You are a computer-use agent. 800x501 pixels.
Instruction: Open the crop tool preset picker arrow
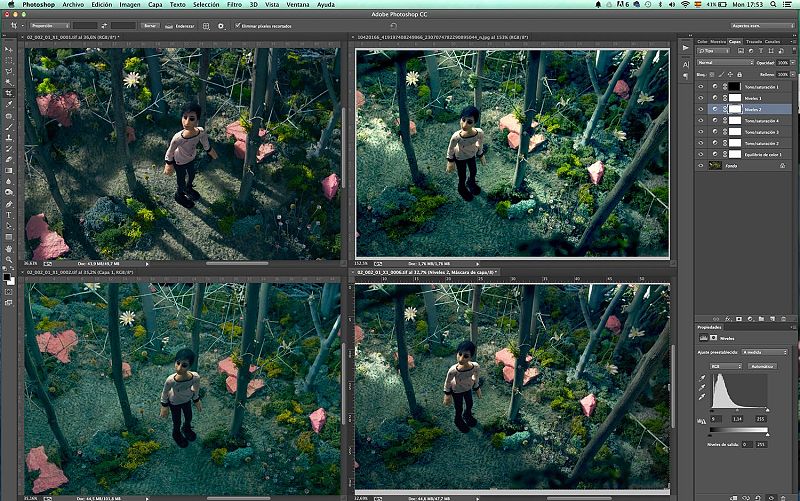coord(22,26)
